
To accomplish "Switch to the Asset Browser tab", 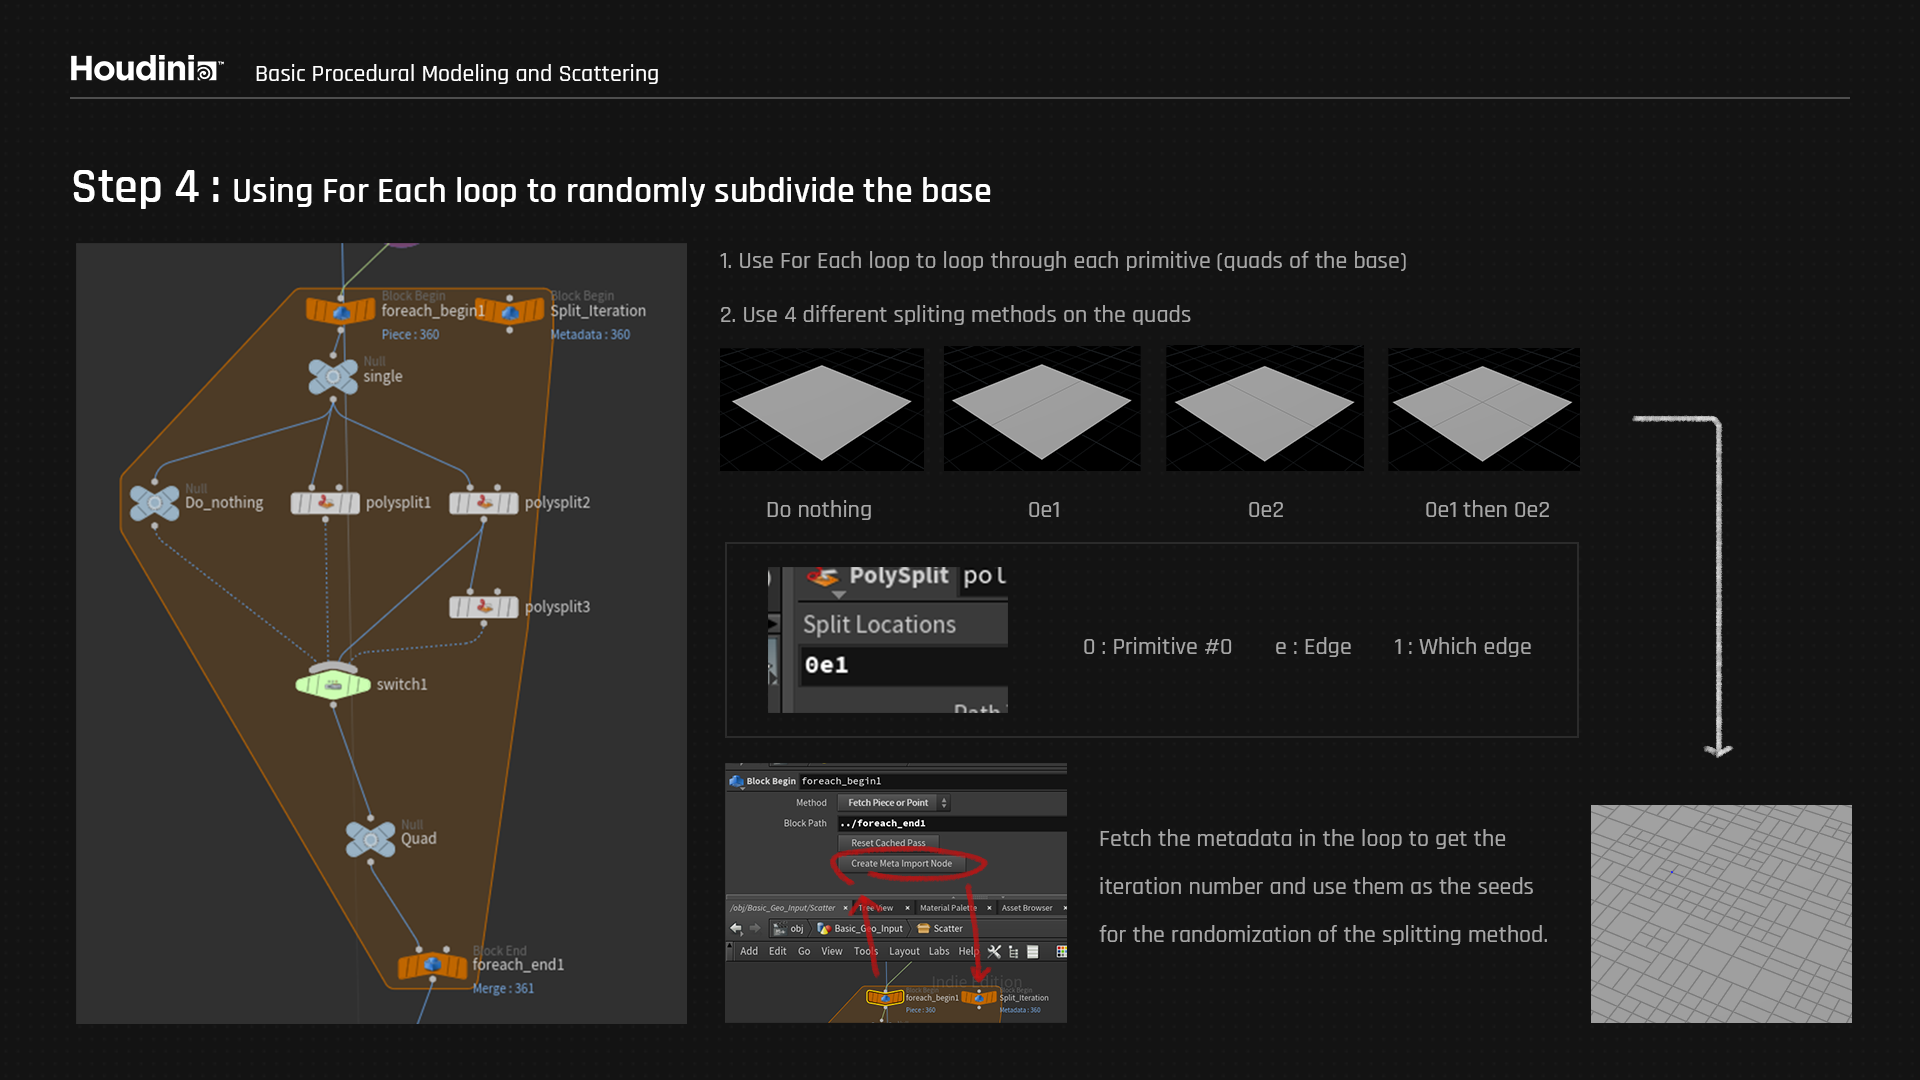I will pos(1027,908).
